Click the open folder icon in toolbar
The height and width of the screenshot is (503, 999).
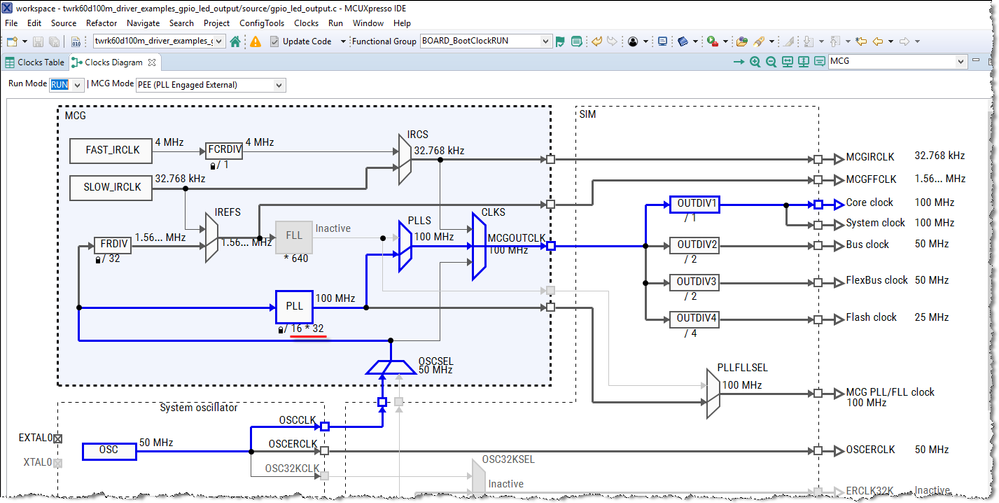(x=742, y=41)
